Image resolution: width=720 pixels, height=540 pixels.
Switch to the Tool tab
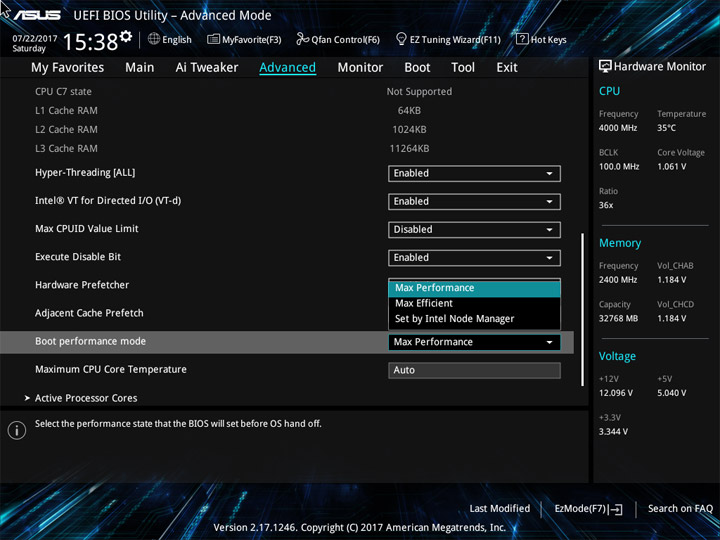pos(463,68)
